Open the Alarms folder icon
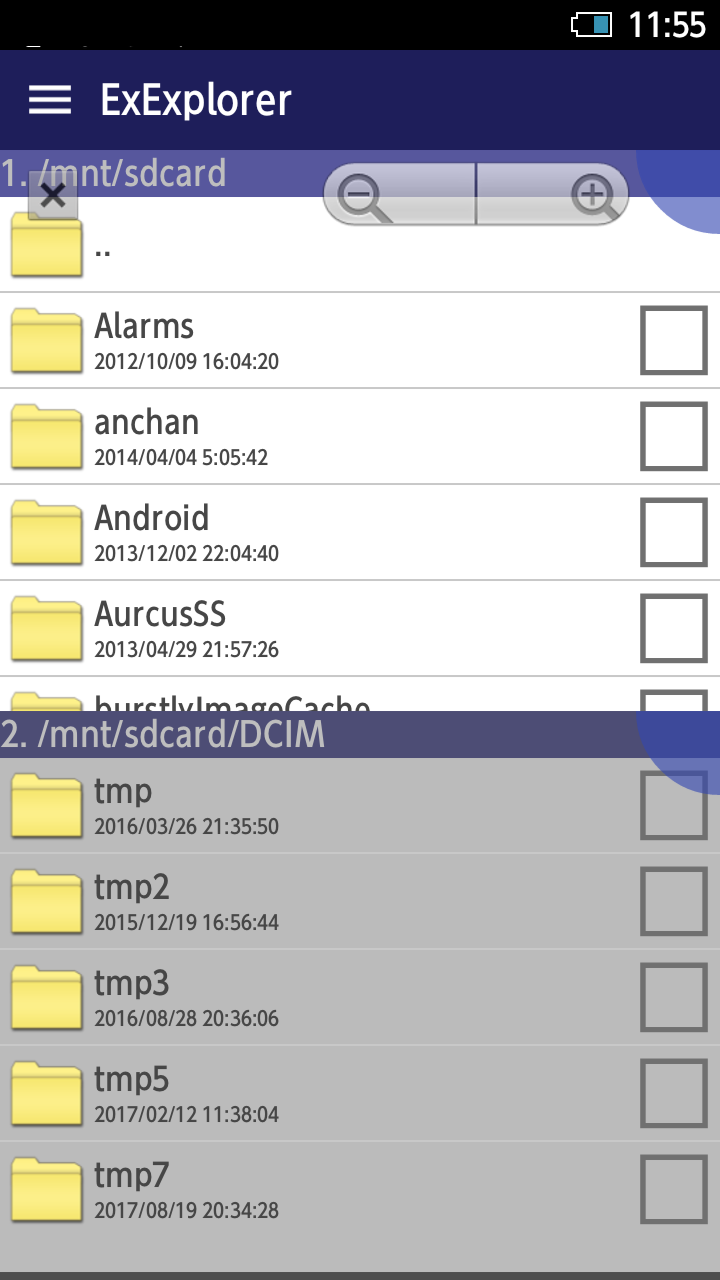720x1280 pixels. [x=46, y=341]
